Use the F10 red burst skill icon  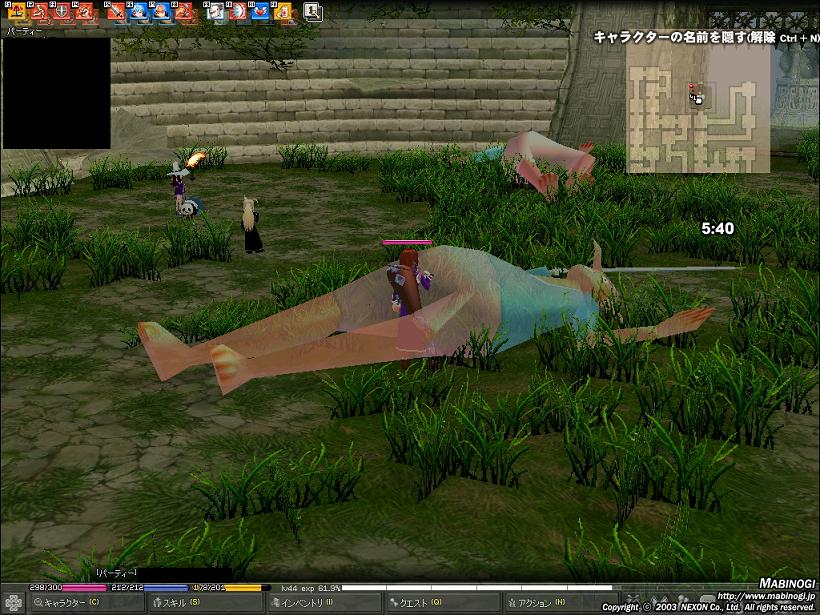pyautogui.click(x=237, y=11)
